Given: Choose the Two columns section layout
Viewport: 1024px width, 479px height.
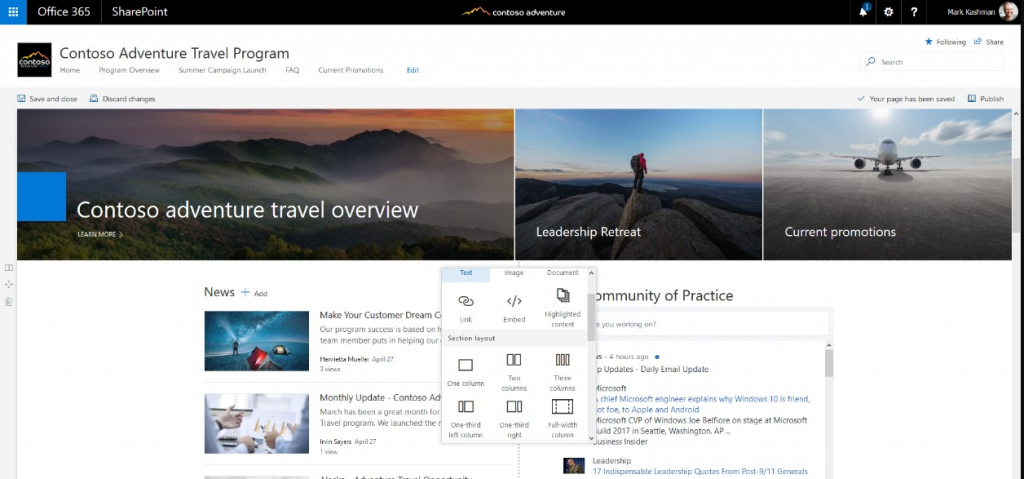Looking at the screenshot, I should click(514, 371).
